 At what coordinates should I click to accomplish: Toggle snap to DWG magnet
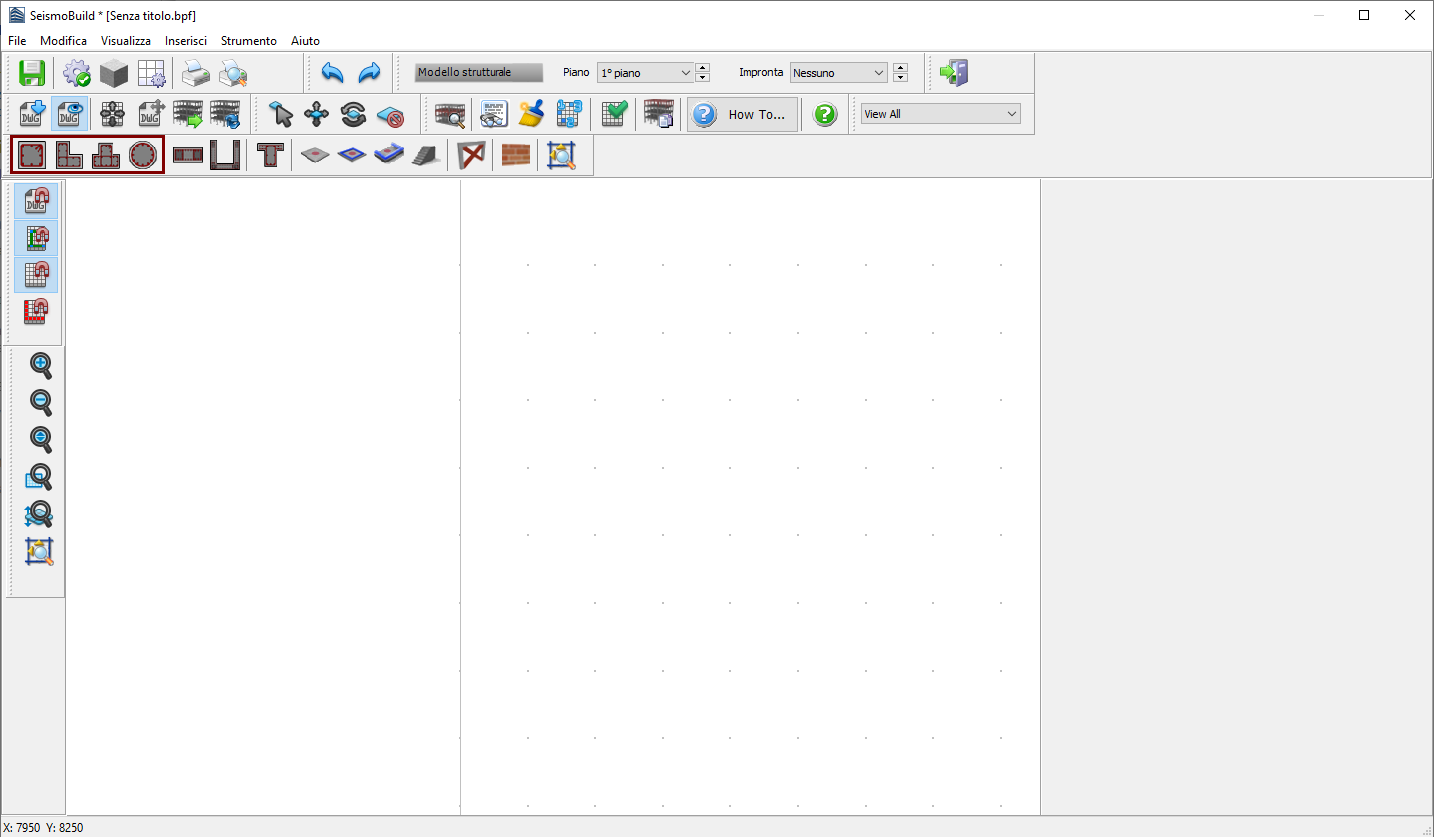point(36,201)
